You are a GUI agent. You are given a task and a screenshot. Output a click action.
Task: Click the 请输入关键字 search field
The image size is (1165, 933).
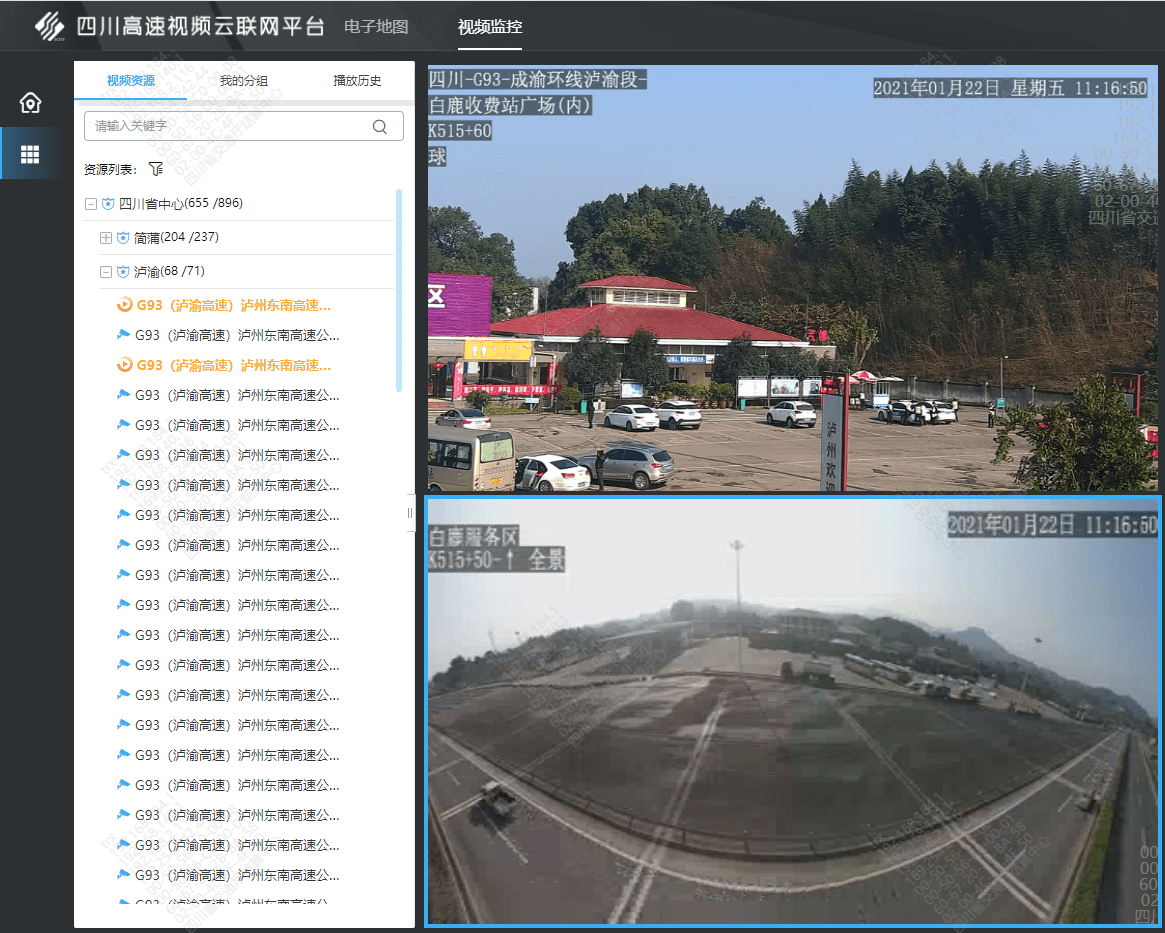point(230,126)
